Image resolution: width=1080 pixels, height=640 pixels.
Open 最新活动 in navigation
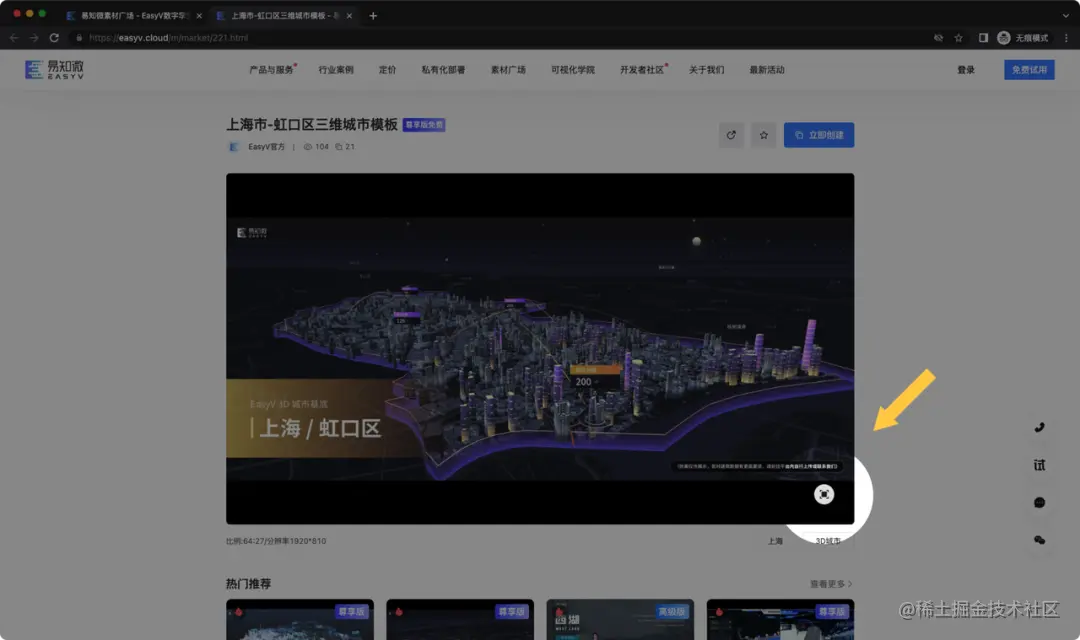[767, 70]
